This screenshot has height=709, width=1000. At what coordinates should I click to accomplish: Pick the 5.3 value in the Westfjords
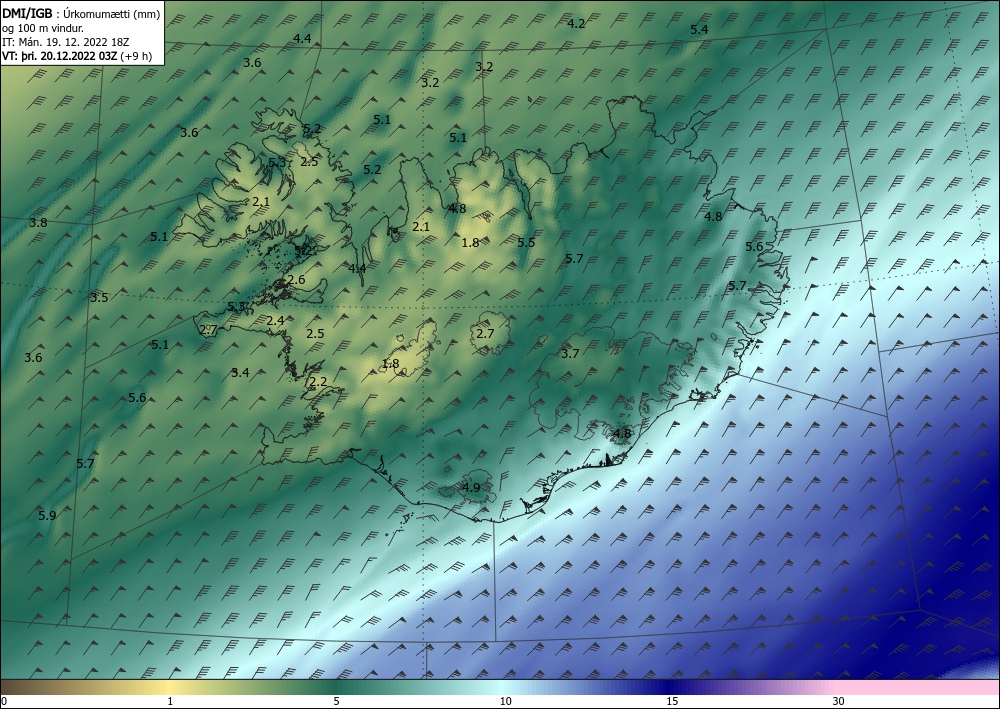click(277, 163)
